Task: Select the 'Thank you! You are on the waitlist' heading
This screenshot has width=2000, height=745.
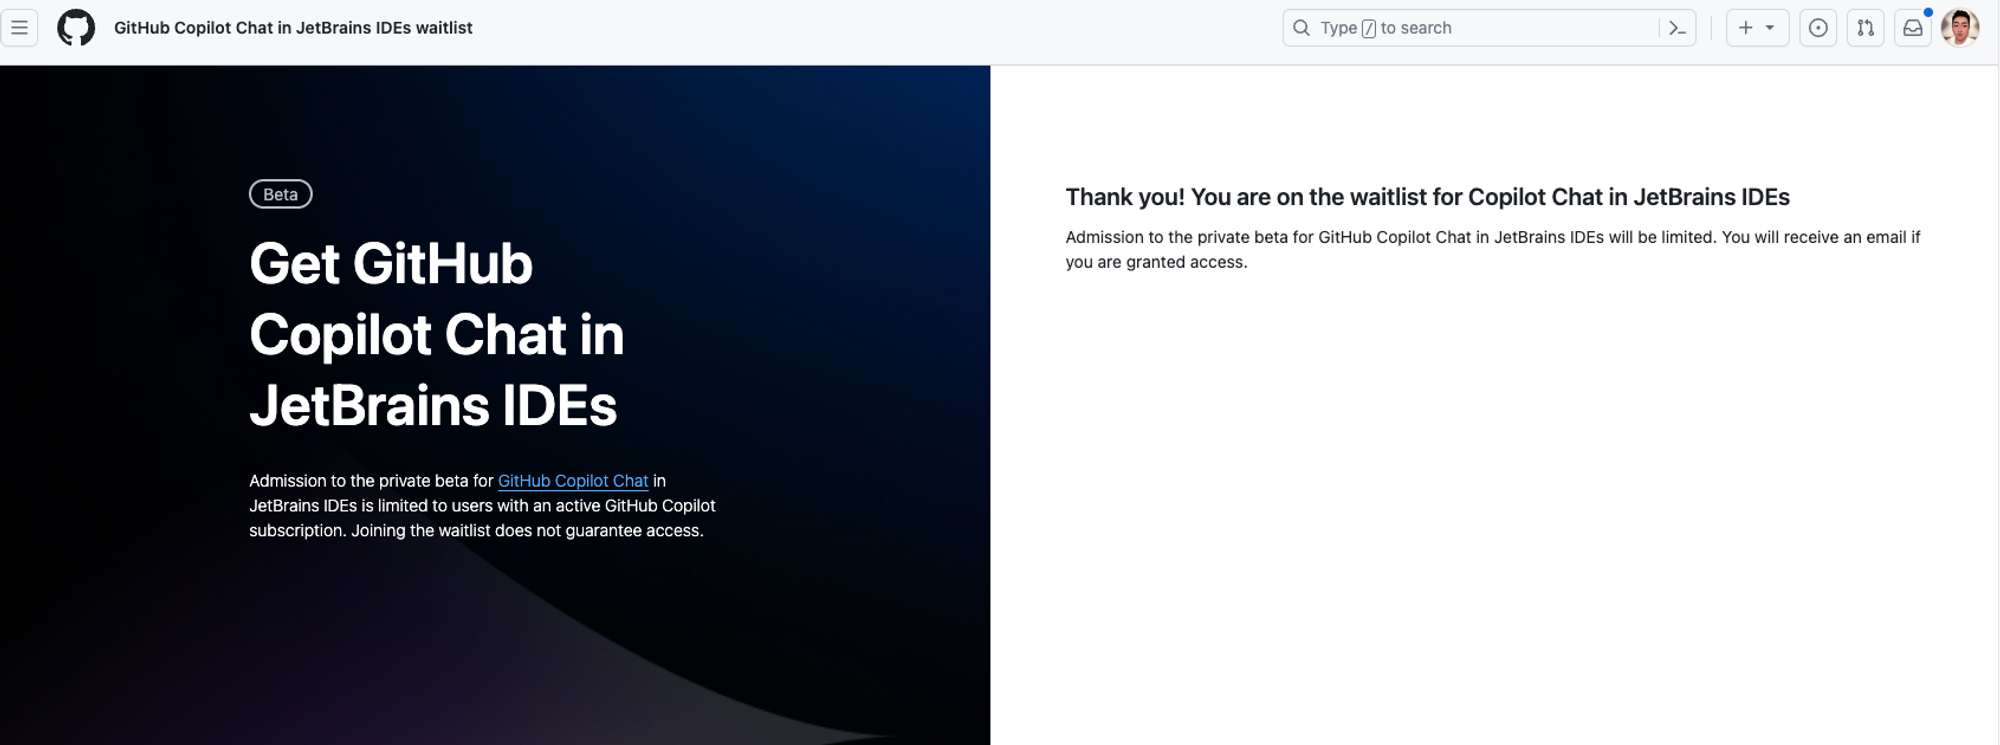Action: click(1427, 197)
